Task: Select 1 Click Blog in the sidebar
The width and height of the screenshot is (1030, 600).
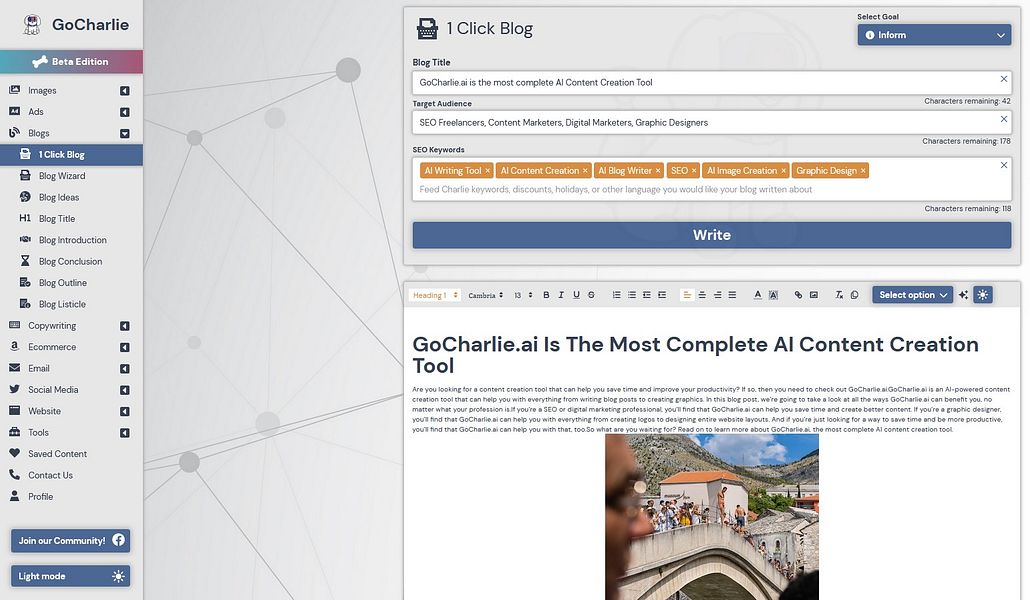Action: click(71, 154)
